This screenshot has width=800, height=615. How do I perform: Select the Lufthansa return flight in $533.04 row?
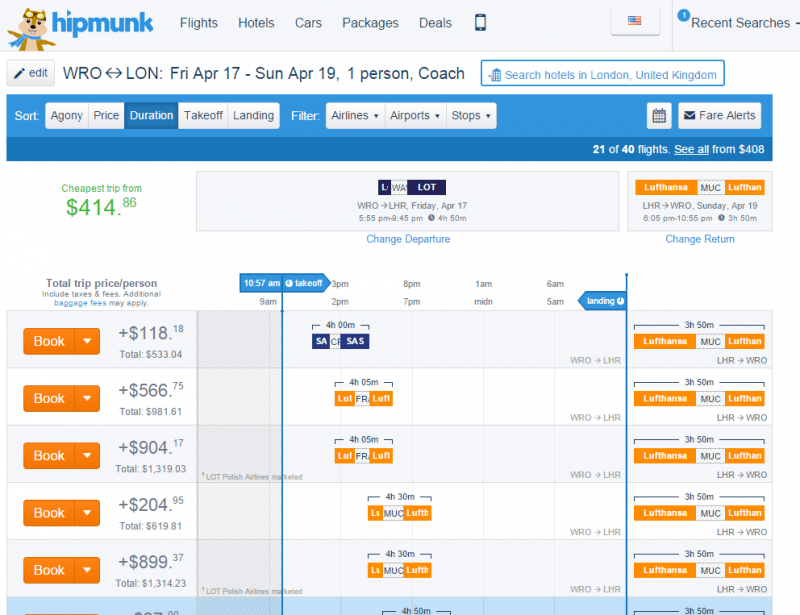pos(699,341)
